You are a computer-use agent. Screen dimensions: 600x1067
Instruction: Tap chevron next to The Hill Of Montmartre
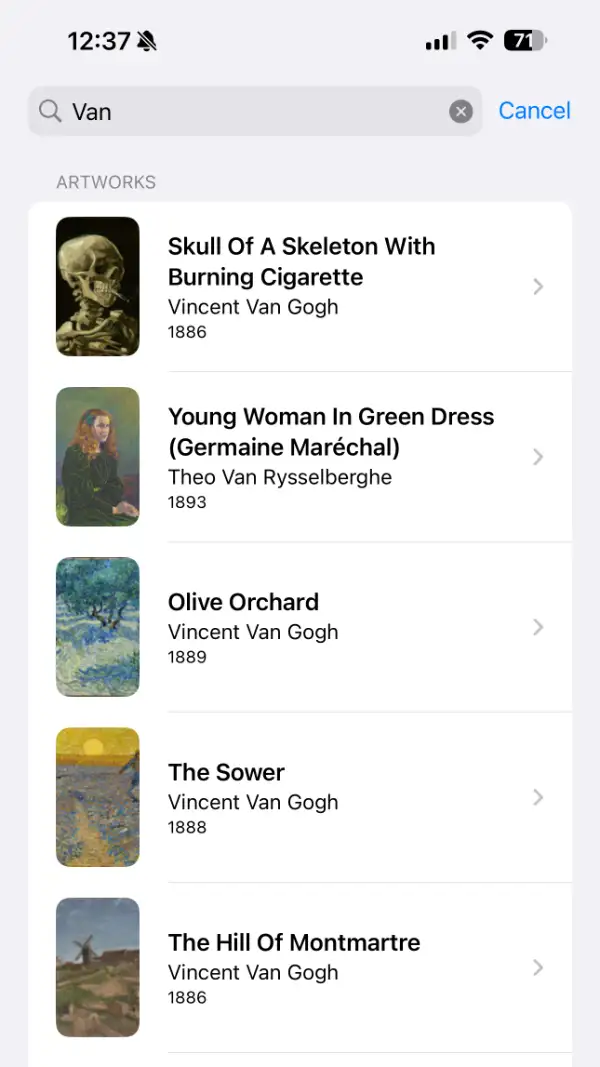[538, 967]
